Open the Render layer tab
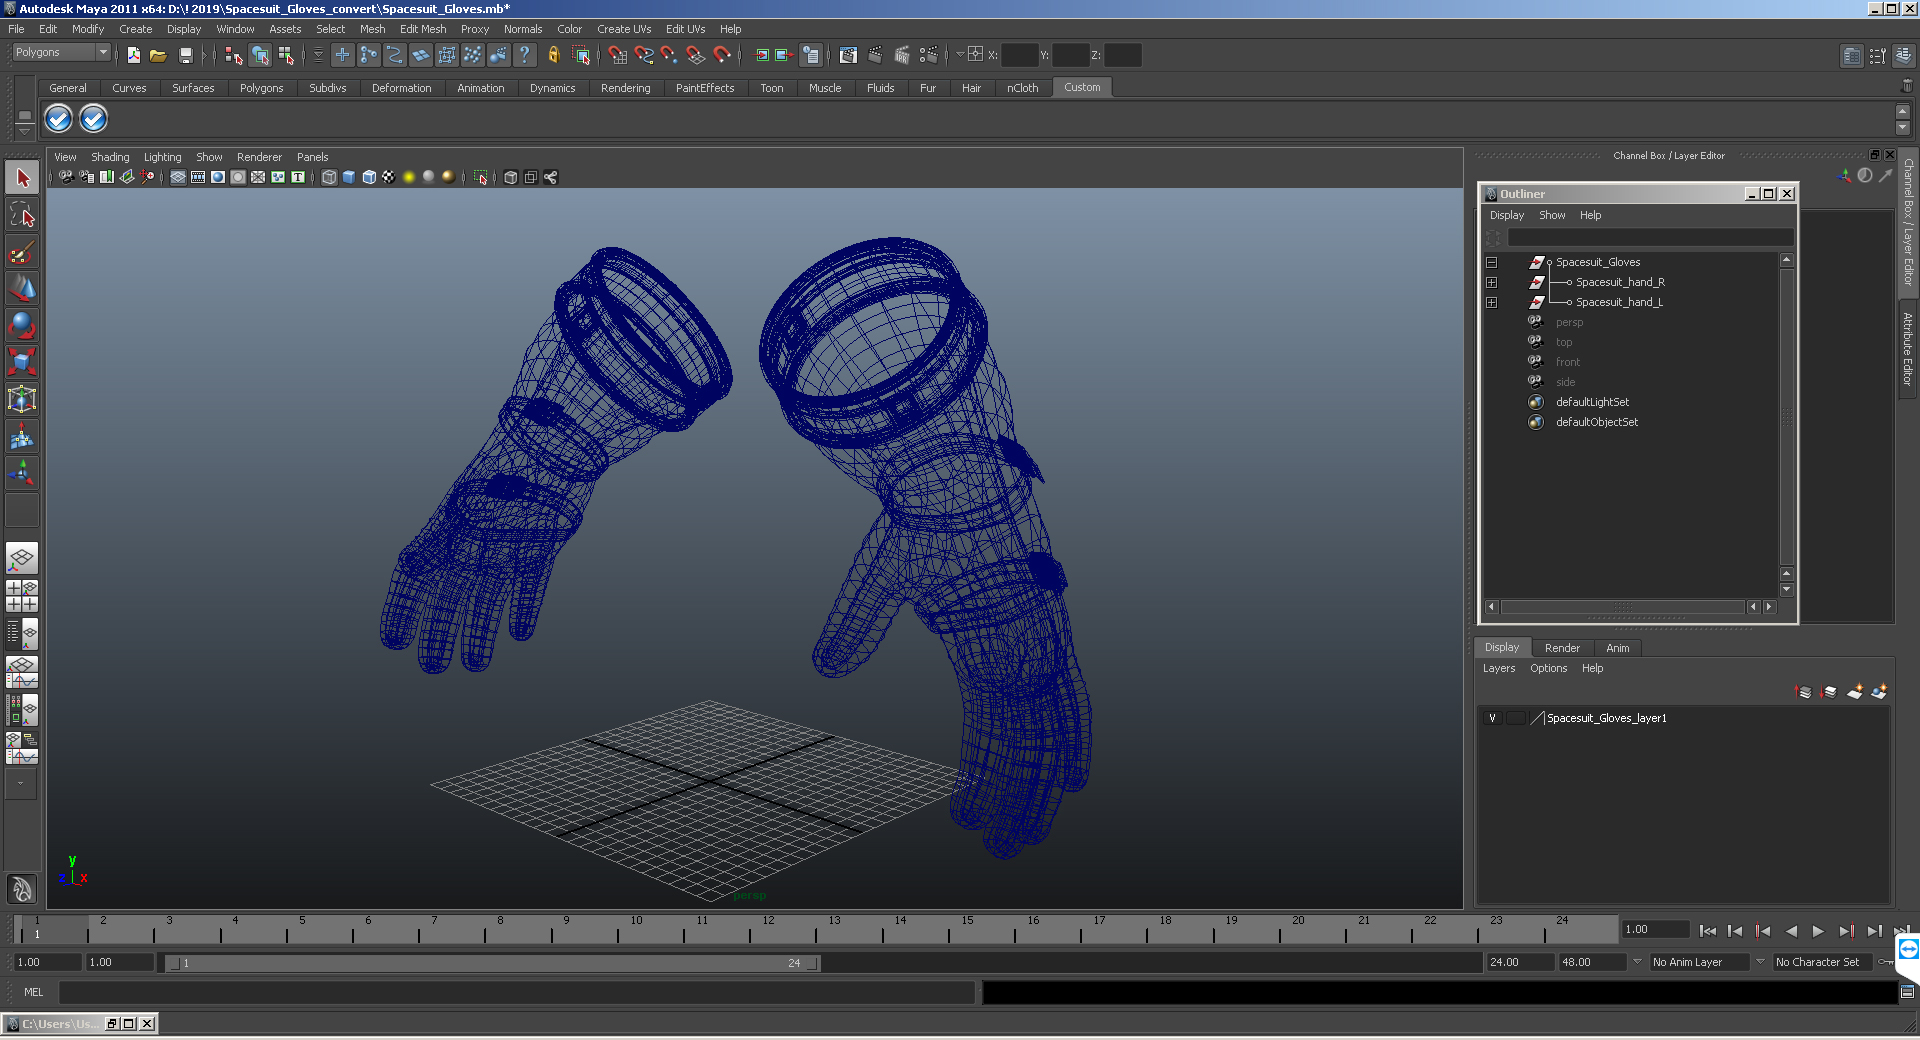This screenshot has height=1040, width=1920. 1562,648
